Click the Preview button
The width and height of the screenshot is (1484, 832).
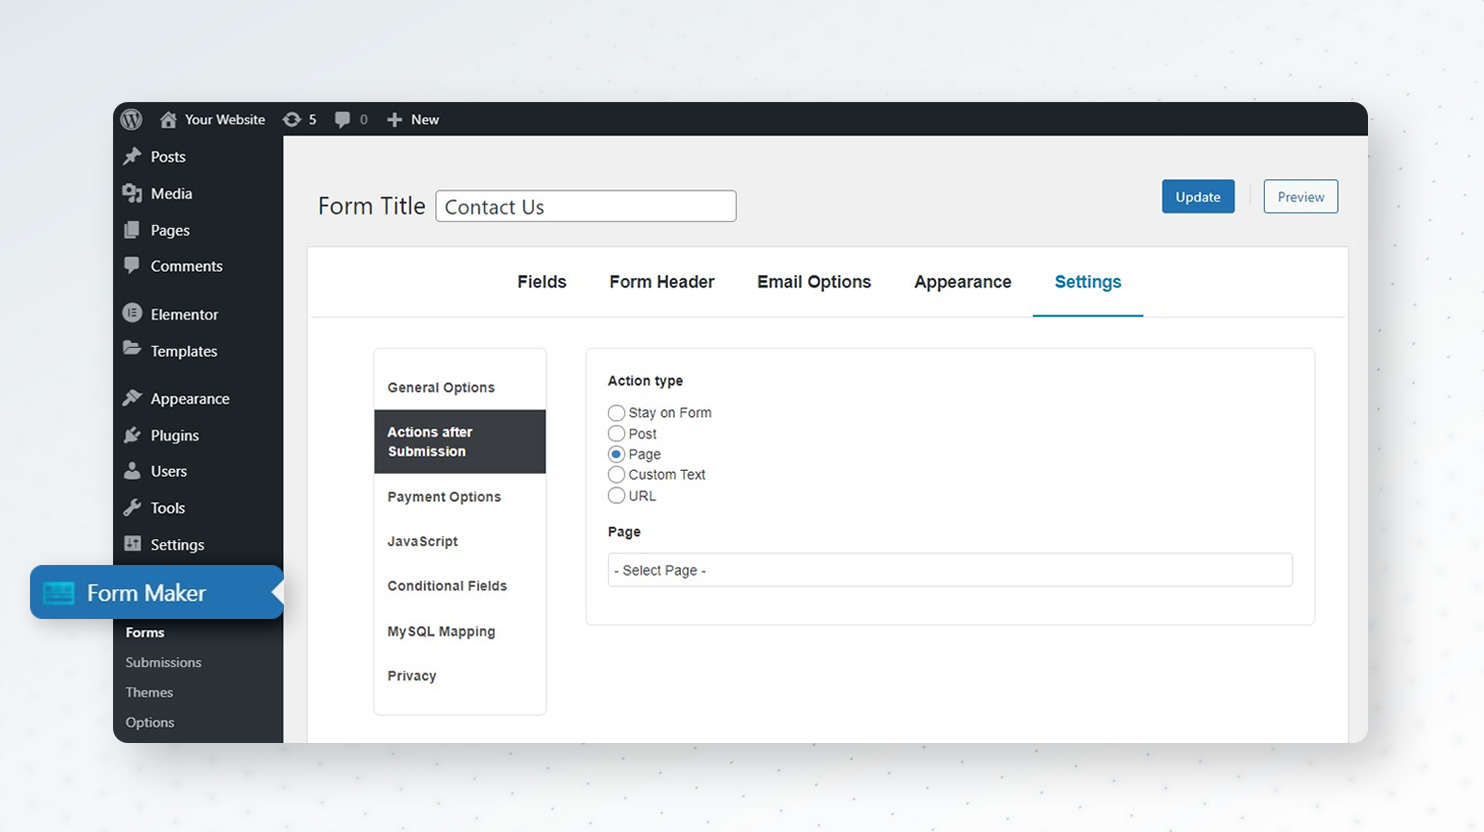click(1301, 197)
